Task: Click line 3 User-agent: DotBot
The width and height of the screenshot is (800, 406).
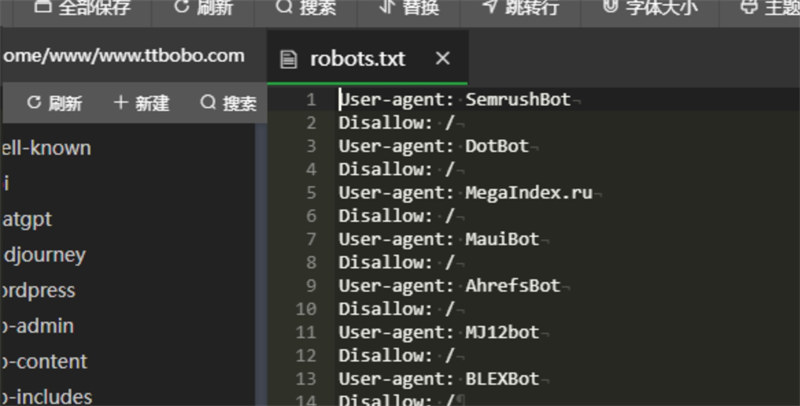Action: tap(434, 146)
